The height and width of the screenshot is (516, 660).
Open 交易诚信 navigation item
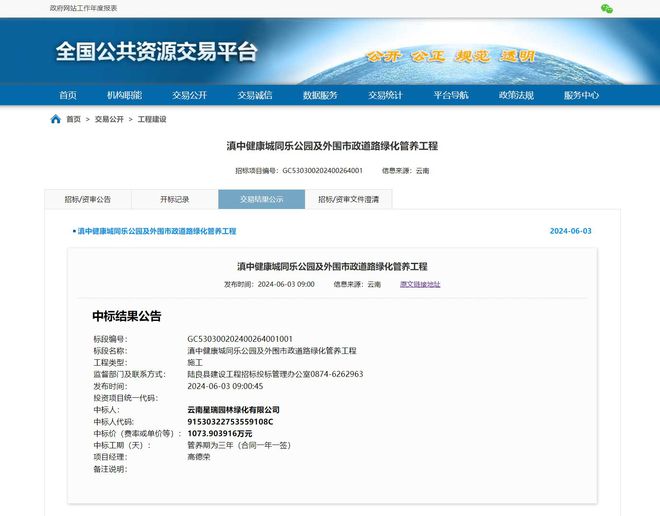point(255,95)
